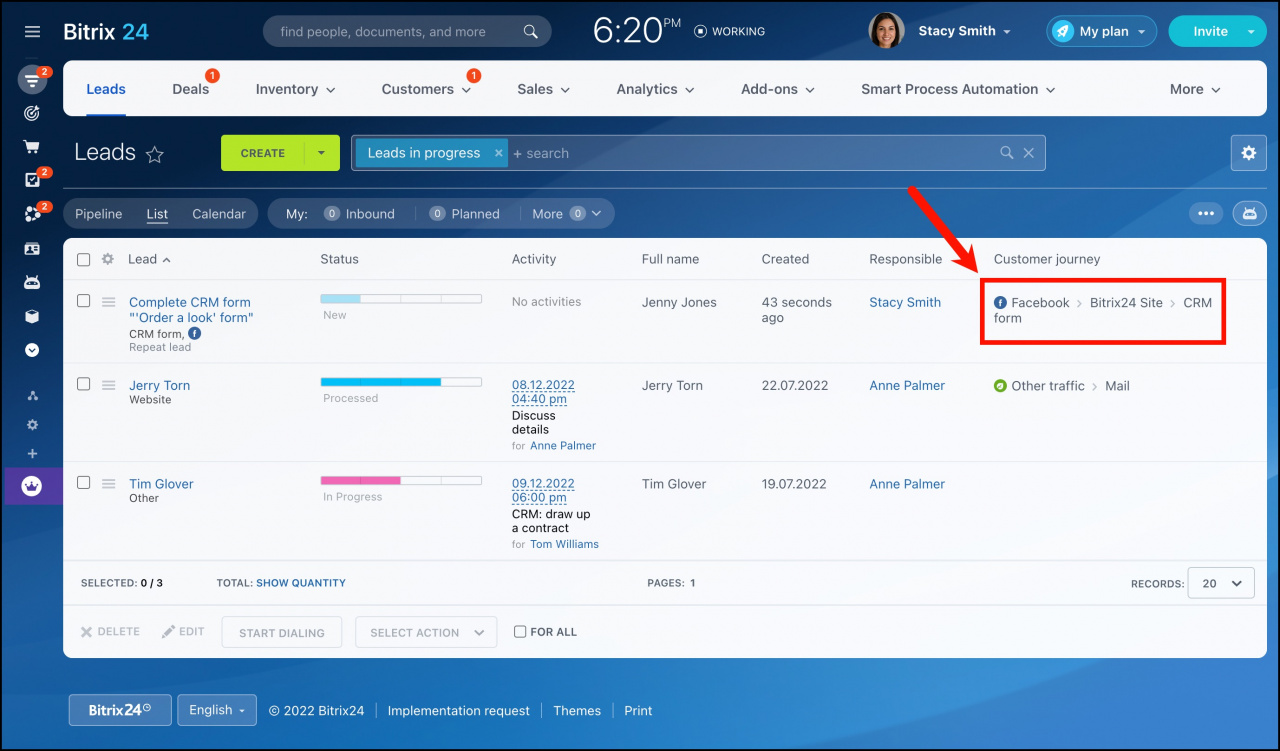Switch to the Deals tab
The image size is (1280, 751).
[x=190, y=89]
